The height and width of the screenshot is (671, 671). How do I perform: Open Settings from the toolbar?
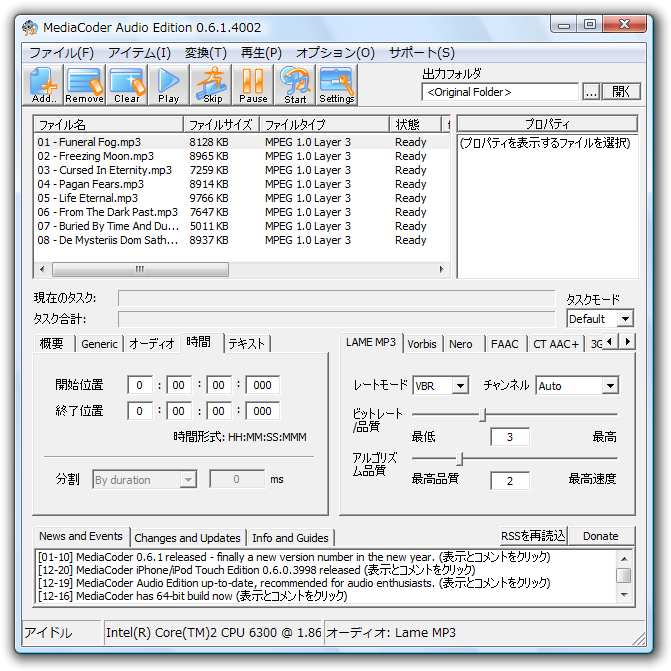(x=337, y=85)
